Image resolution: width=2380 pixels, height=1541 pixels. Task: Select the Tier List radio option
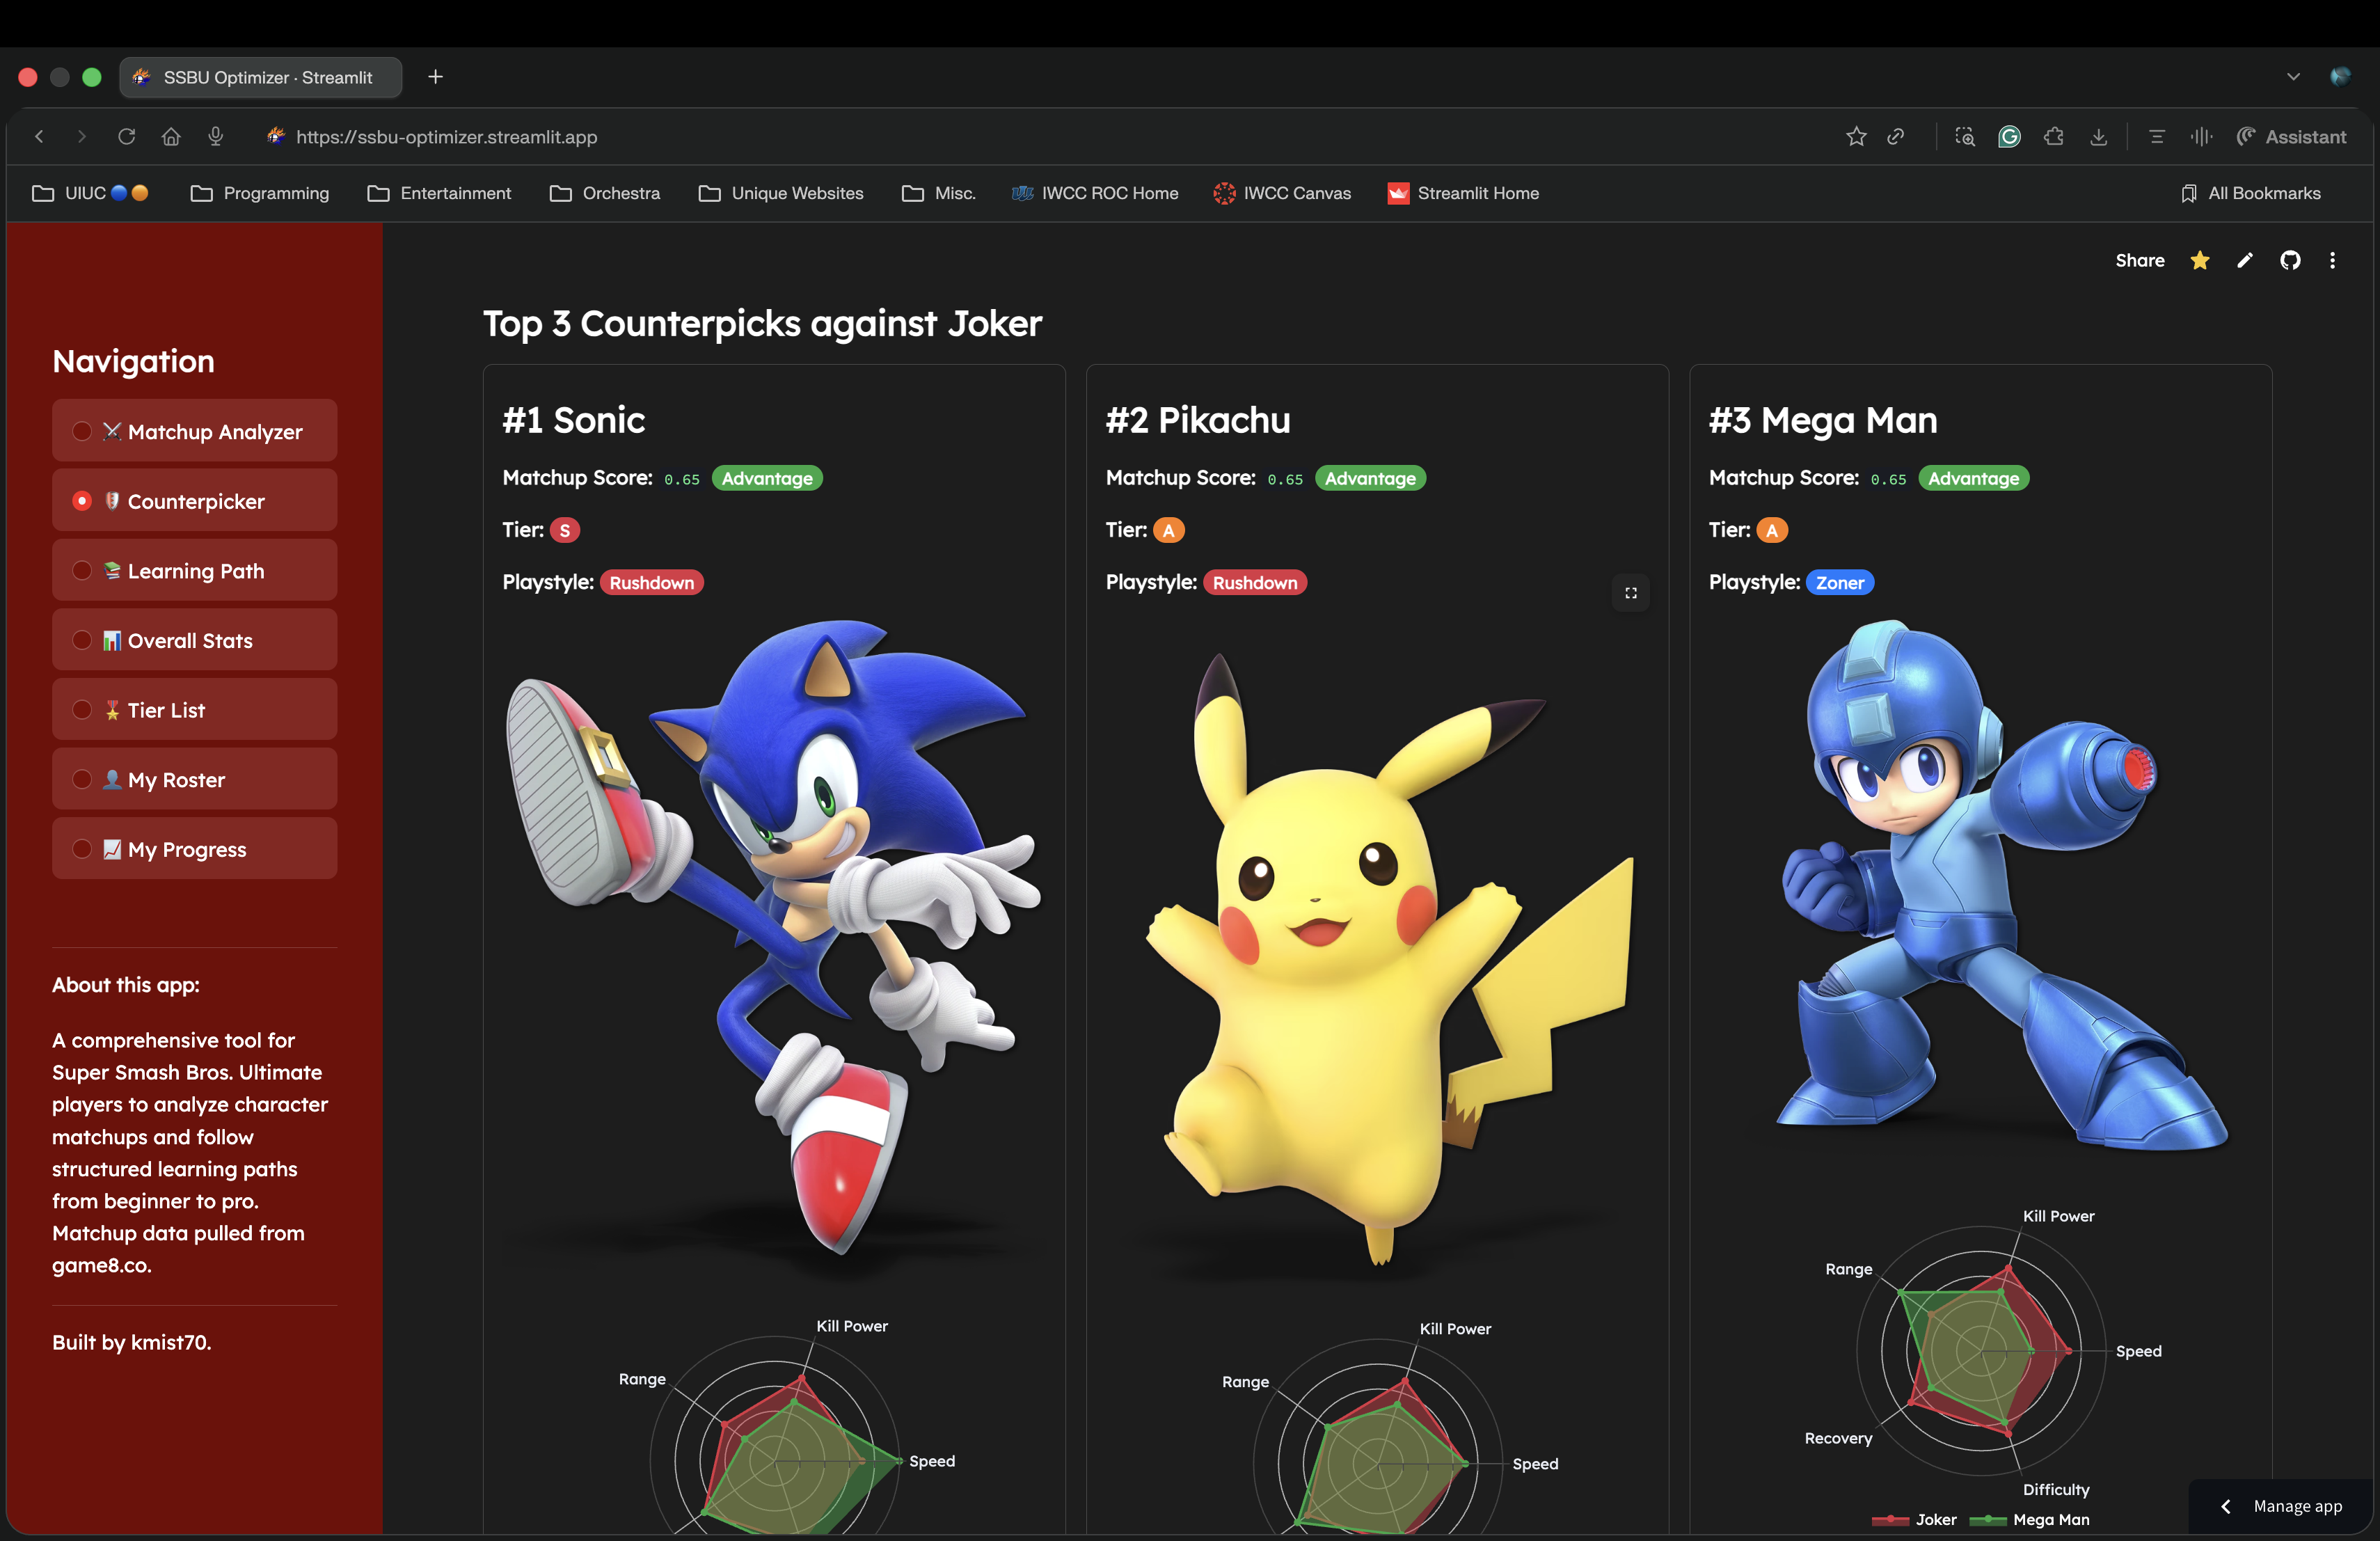(194, 710)
